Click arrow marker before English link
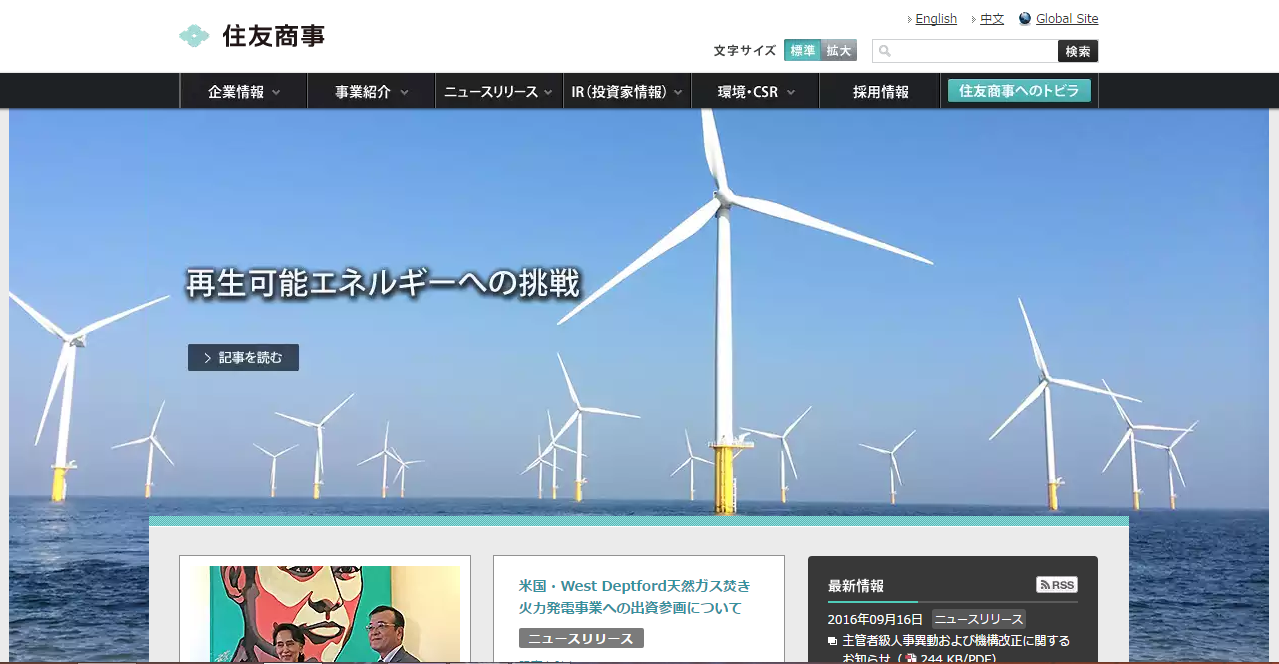Screen dimensions: 1279x664 point(909,19)
